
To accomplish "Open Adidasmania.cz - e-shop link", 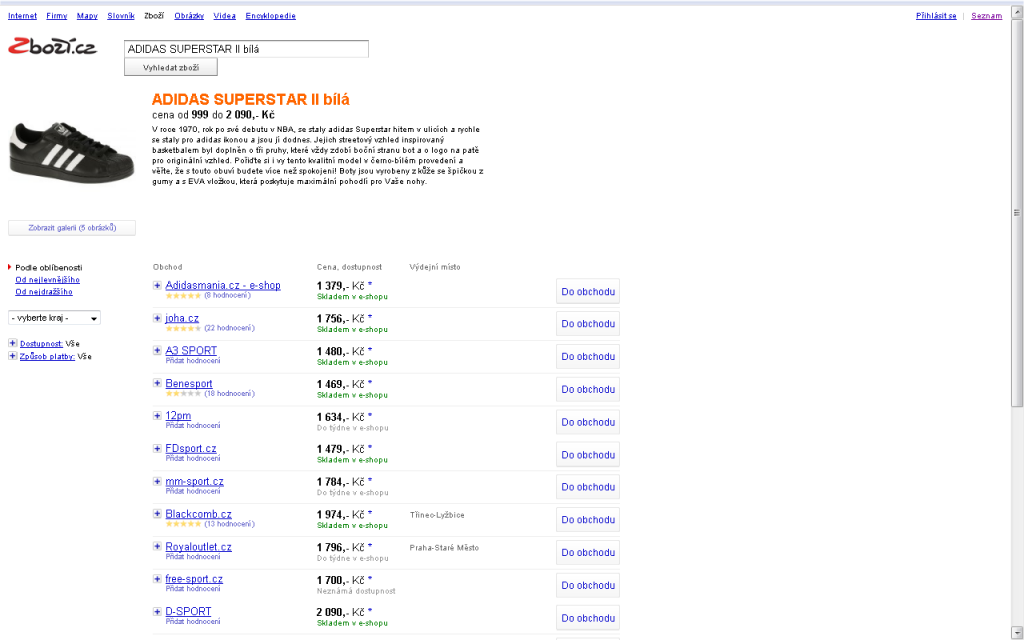I will tap(223, 285).
